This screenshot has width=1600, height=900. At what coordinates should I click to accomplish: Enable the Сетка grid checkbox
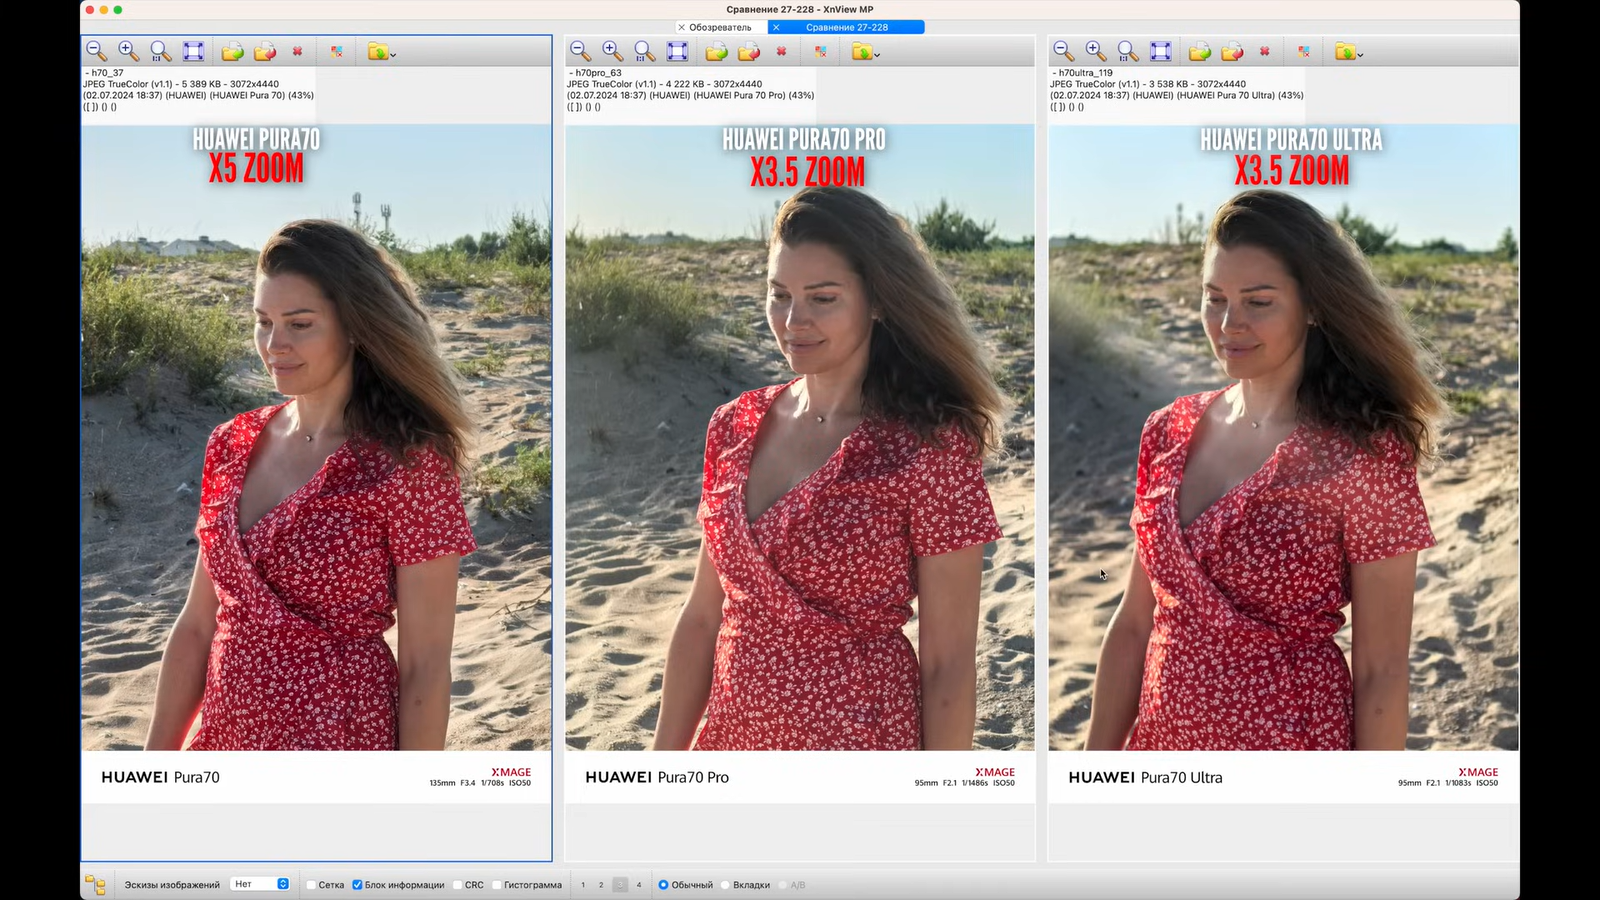click(312, 885)
